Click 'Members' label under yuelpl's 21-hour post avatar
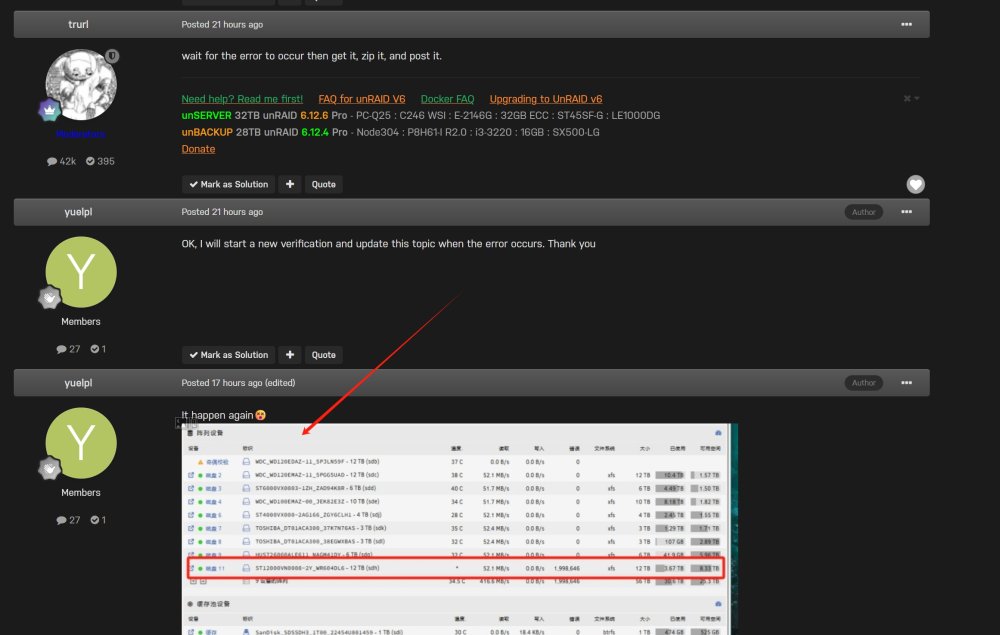Image resolution: width=1000 pixels, height=635 pixels. tap(80, 321)
